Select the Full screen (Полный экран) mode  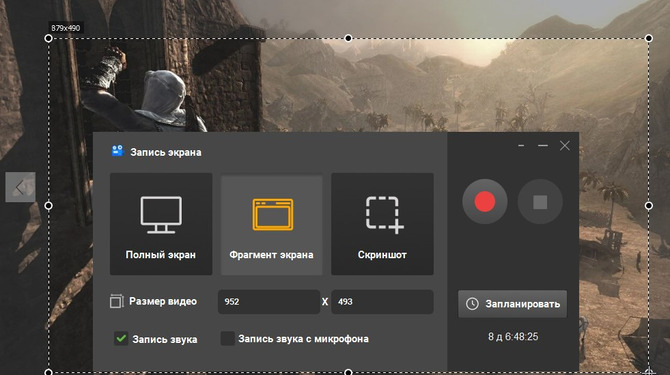click(161, 224)
